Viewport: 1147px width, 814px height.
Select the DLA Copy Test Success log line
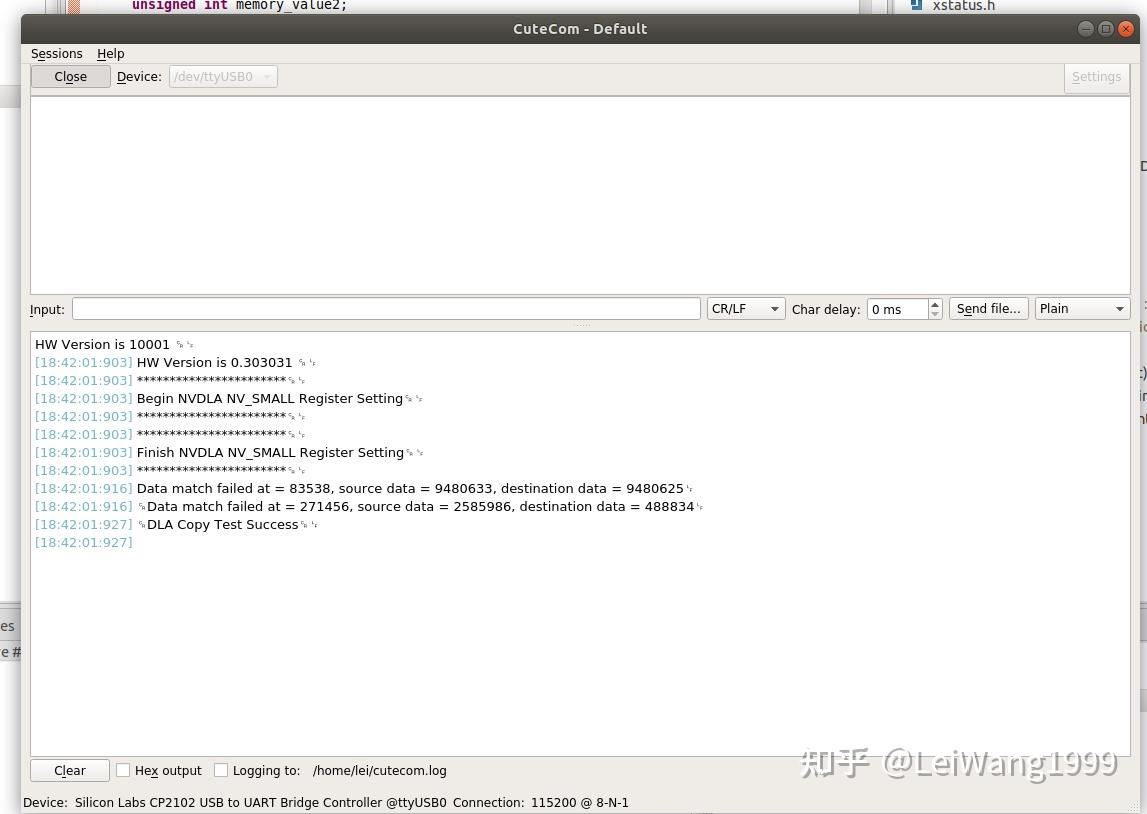tap(222, 524)
